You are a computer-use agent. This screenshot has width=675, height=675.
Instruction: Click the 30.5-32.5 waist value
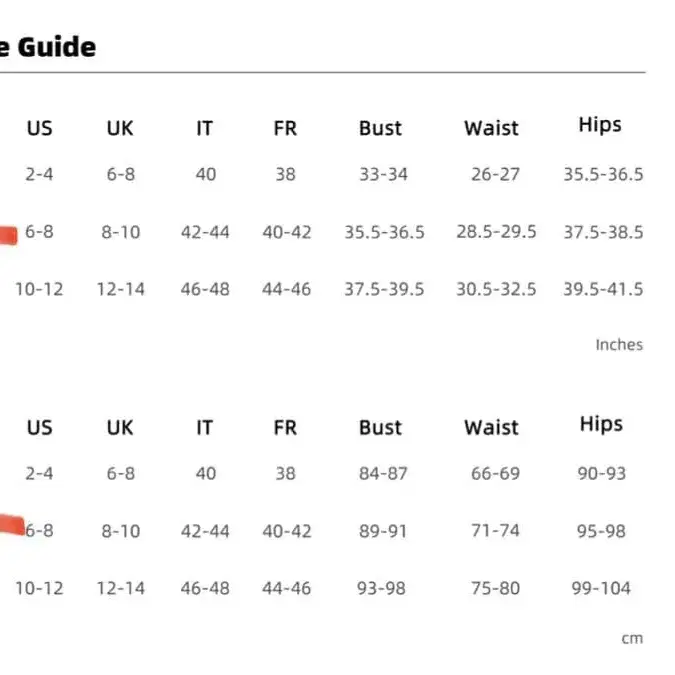496,289
